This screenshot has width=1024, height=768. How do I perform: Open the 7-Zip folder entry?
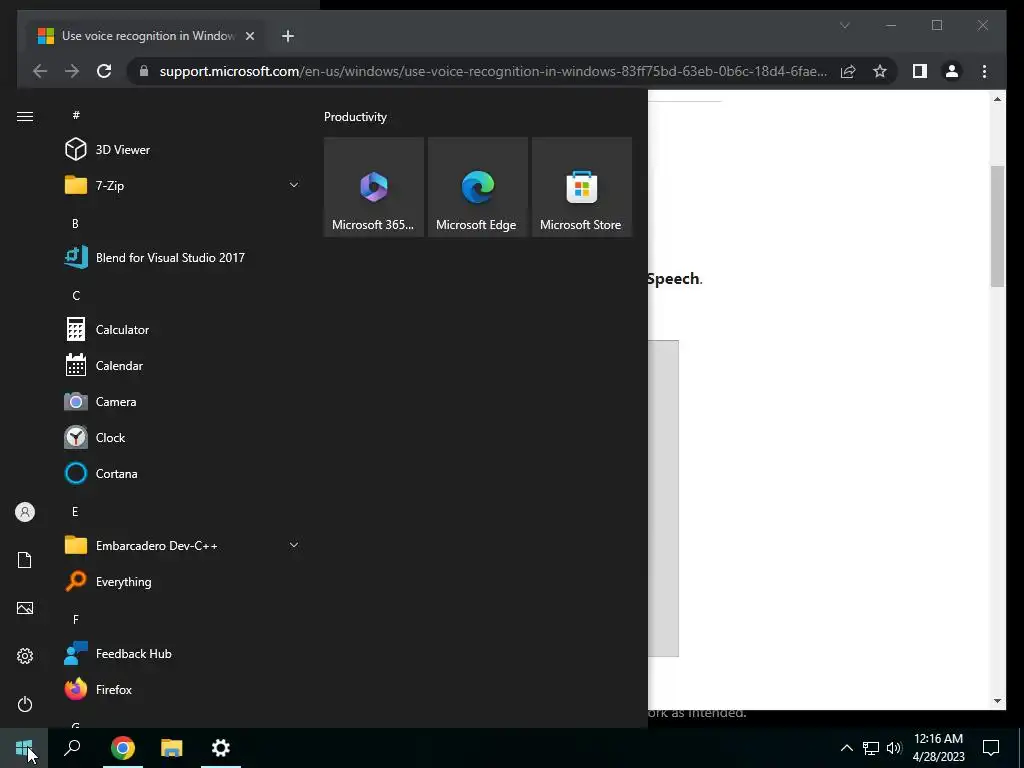[x=183, y=185]
